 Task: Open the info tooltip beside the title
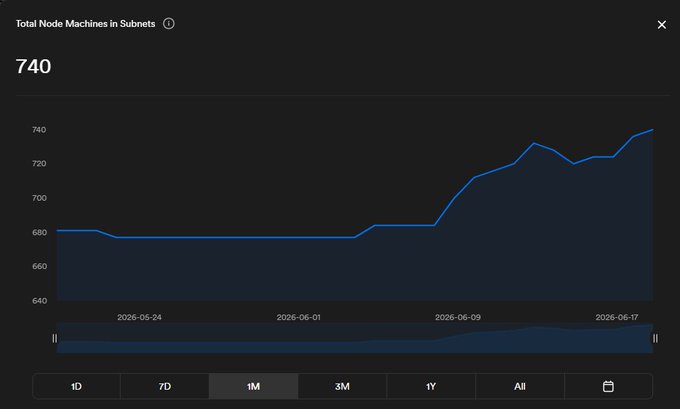point(169,23)
